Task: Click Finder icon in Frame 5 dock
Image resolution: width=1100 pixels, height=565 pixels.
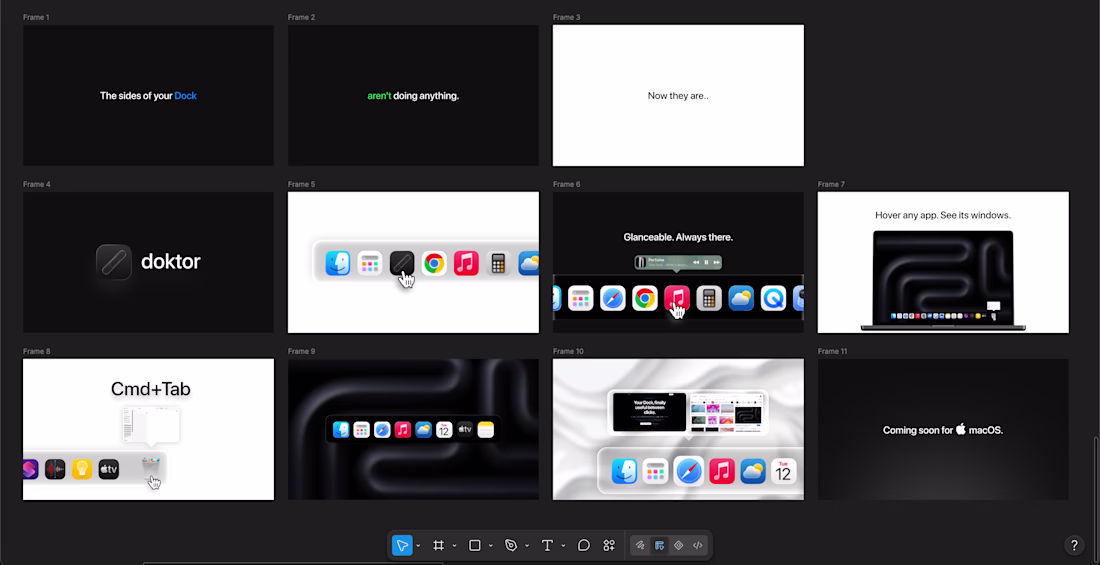Action: click(x=338, y=263)
